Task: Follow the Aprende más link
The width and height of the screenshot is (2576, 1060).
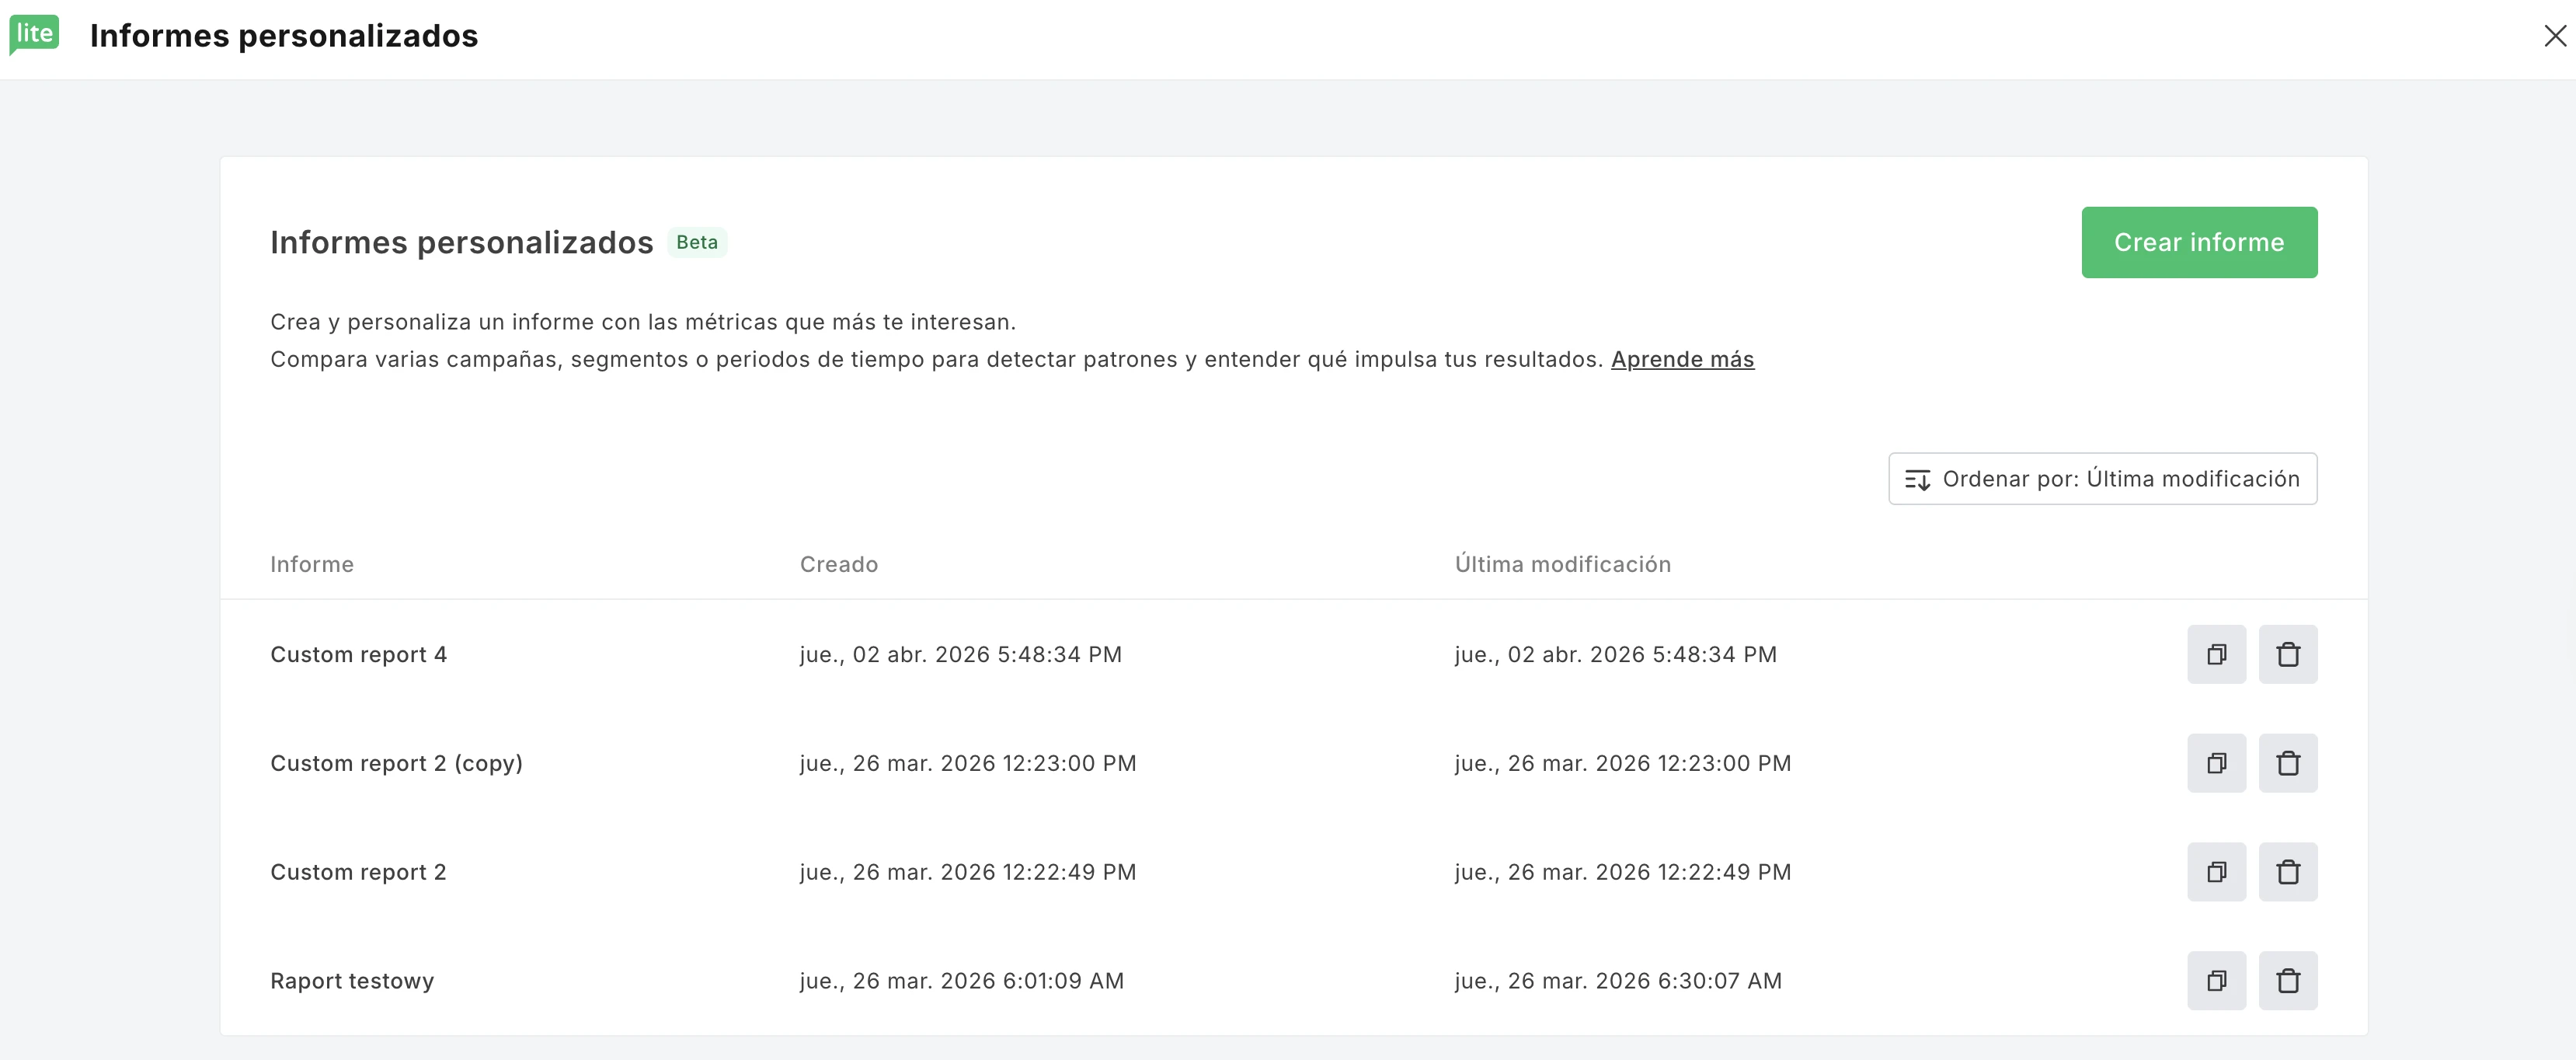Action: pyautogui.click(x=1682, y=359)
